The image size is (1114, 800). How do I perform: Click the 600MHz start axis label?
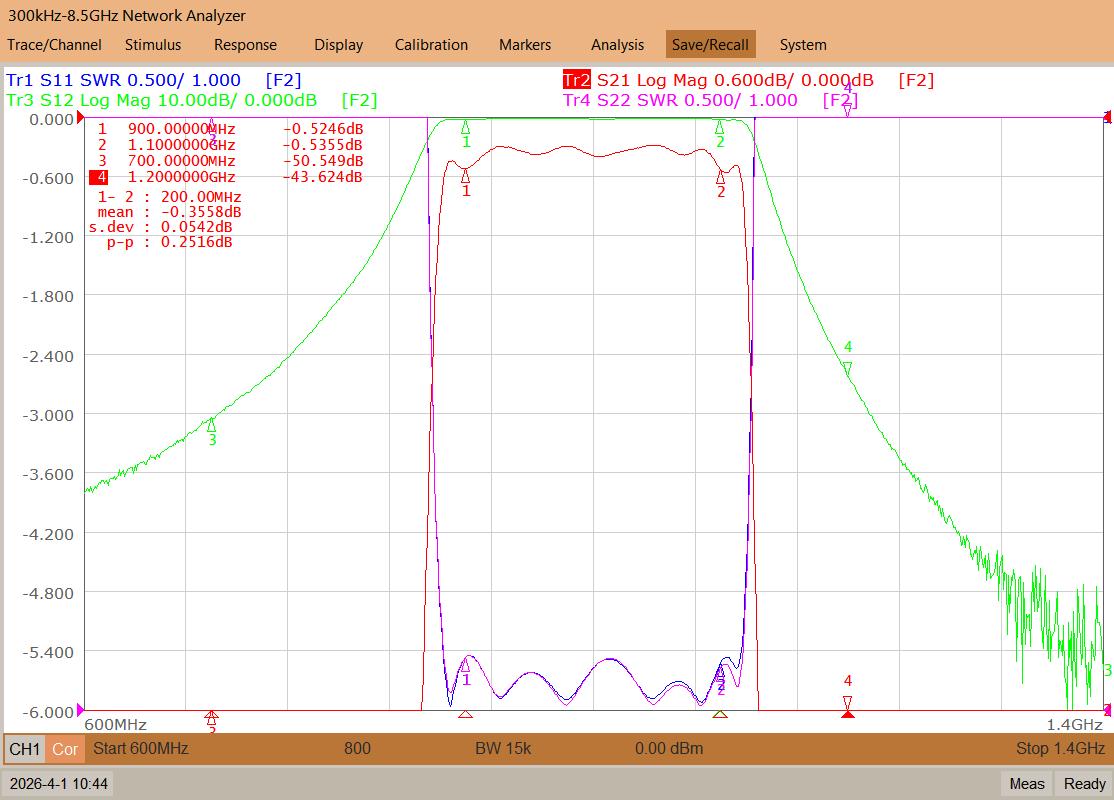point(115,725)
